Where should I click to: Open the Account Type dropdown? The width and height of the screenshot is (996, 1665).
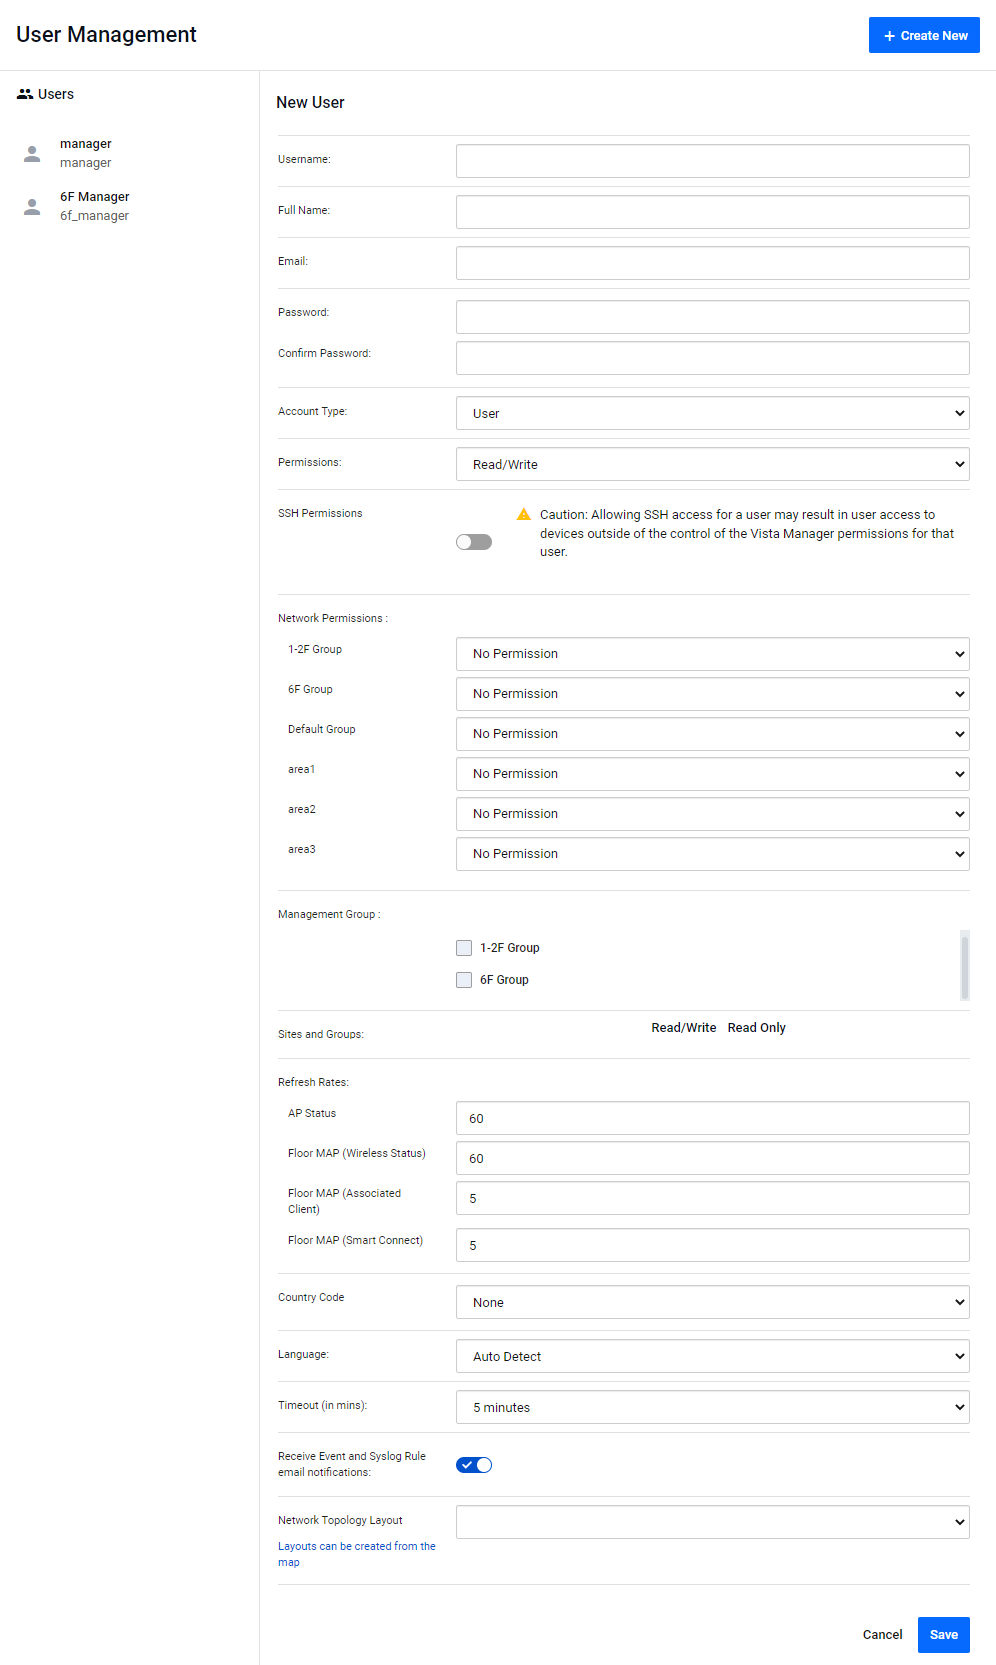[x=712, y=413]
